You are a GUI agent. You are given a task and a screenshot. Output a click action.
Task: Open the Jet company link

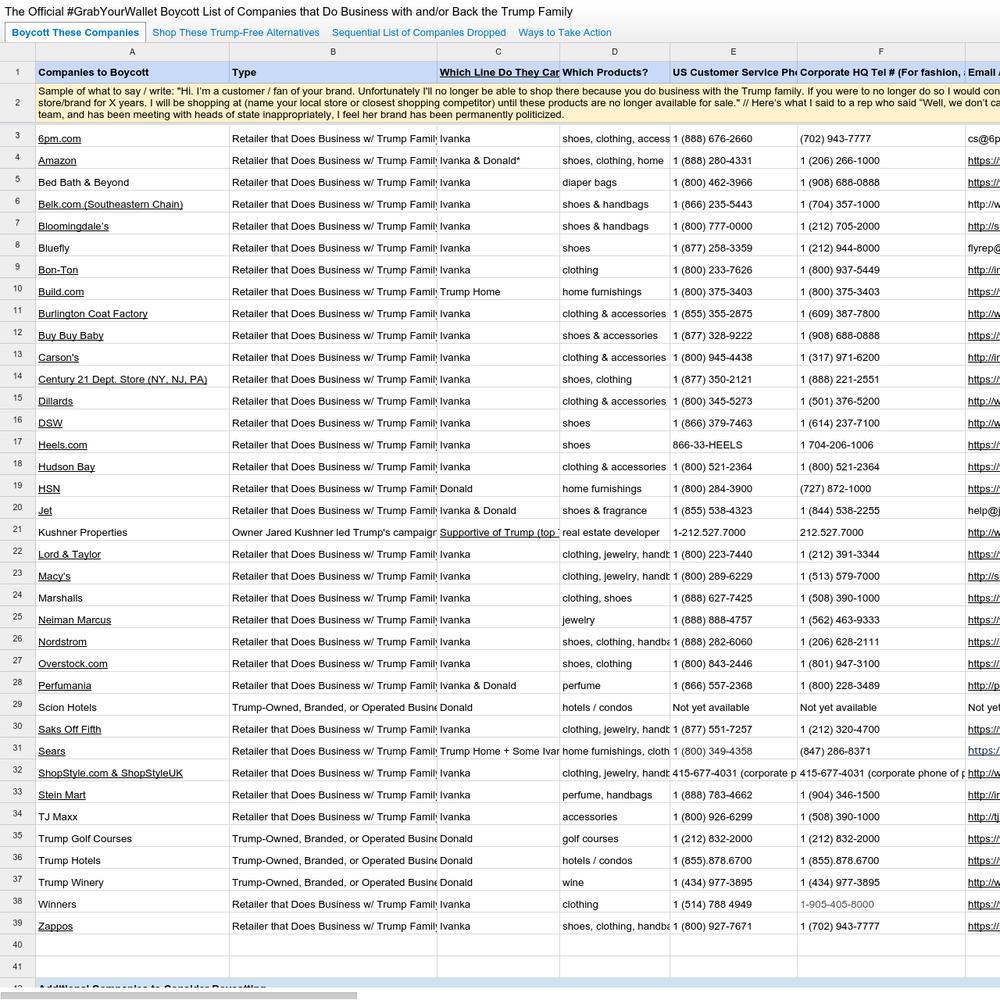(x=45, y=511)
